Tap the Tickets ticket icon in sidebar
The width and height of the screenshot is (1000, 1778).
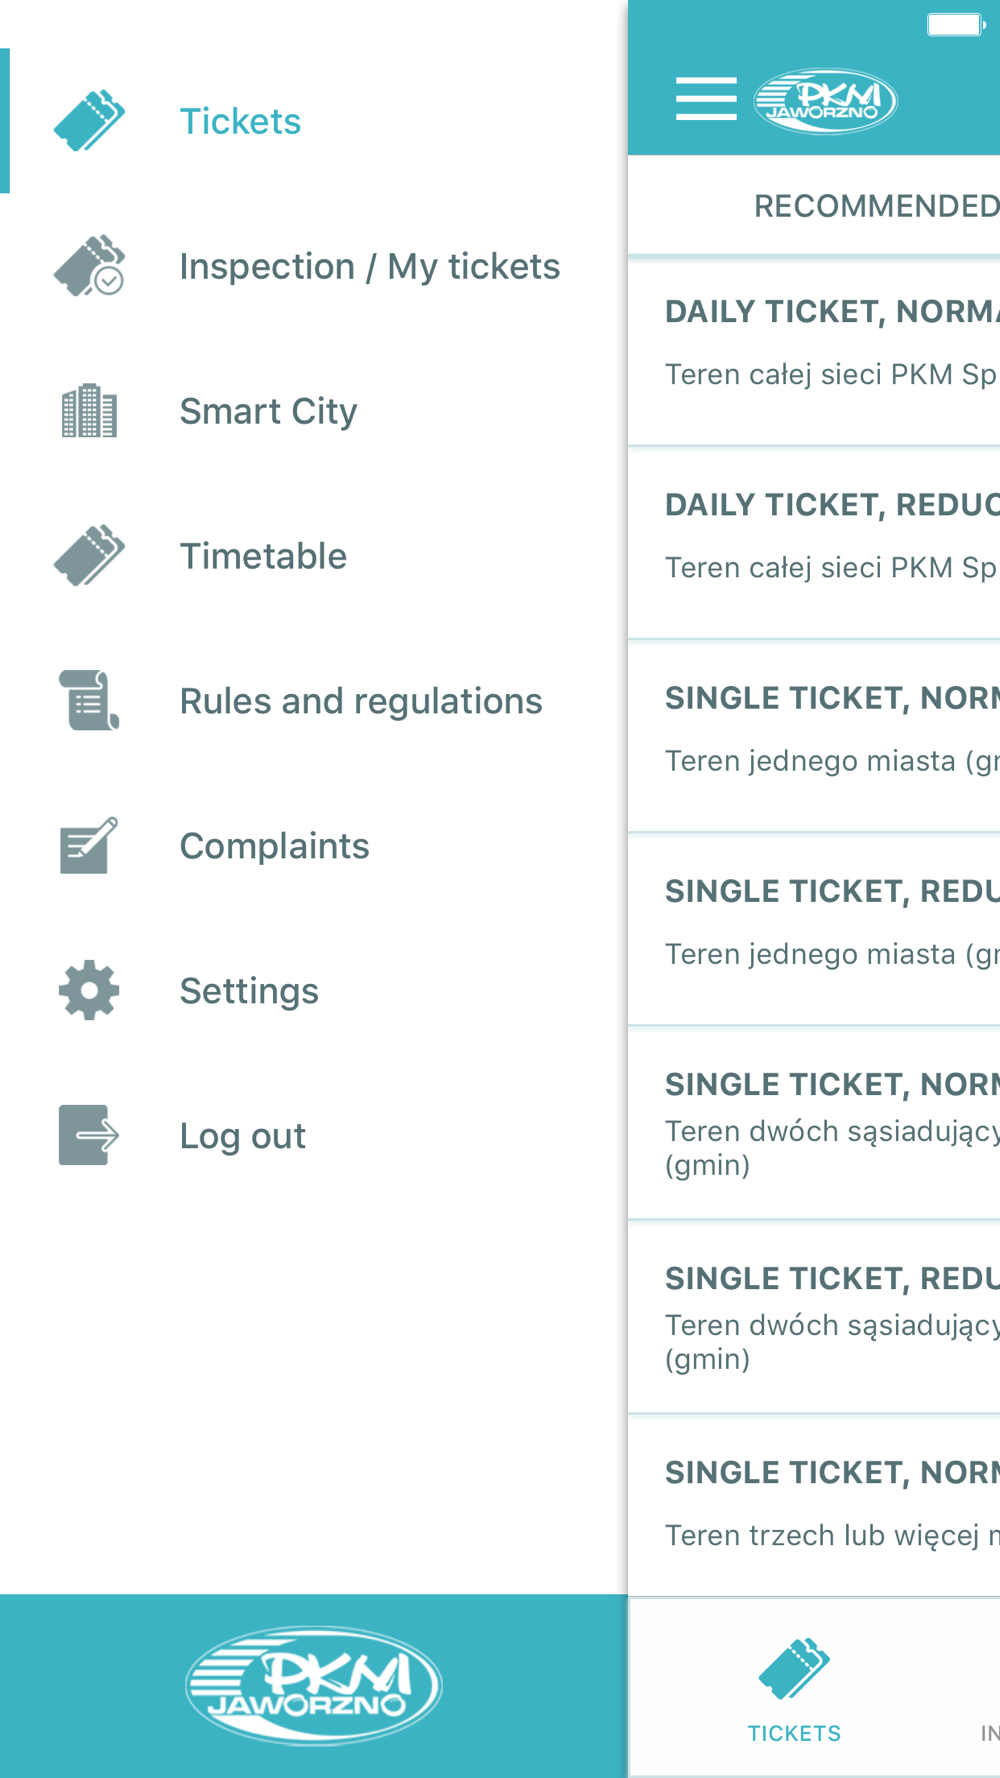tap(89, 121)
